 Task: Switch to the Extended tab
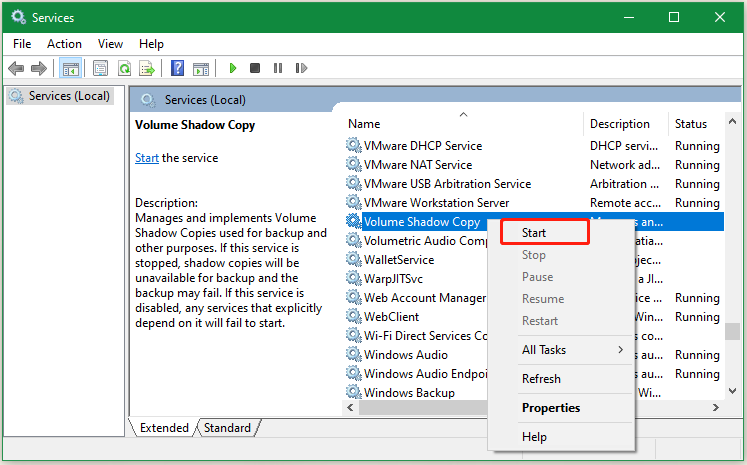[164, 428]
